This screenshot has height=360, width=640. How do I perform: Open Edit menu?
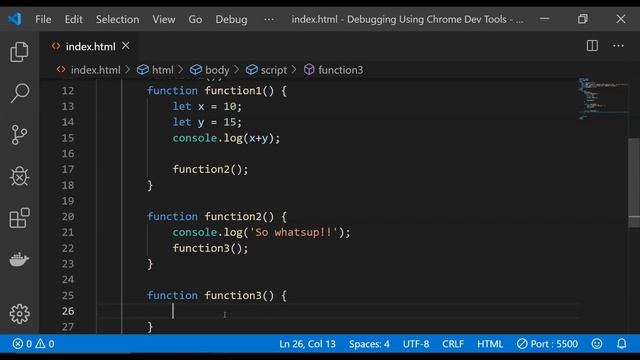coord(73,19)
